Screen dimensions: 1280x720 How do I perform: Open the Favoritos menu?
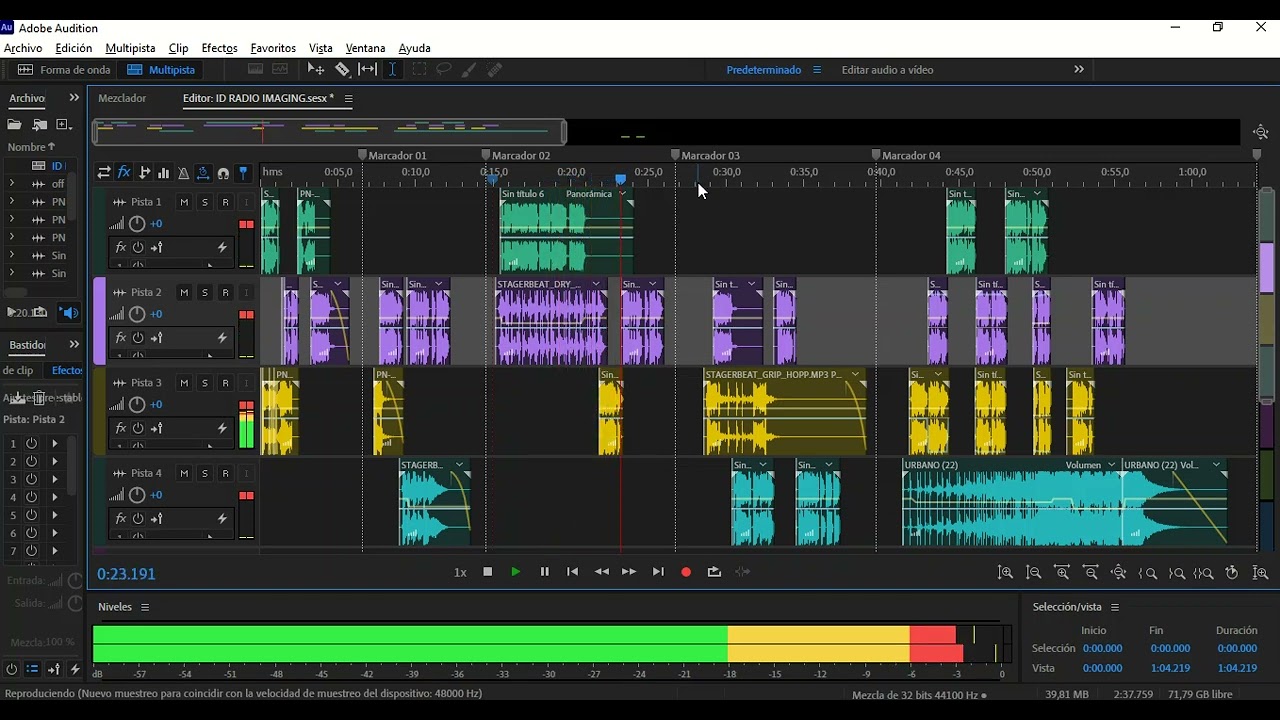(273, 48)
